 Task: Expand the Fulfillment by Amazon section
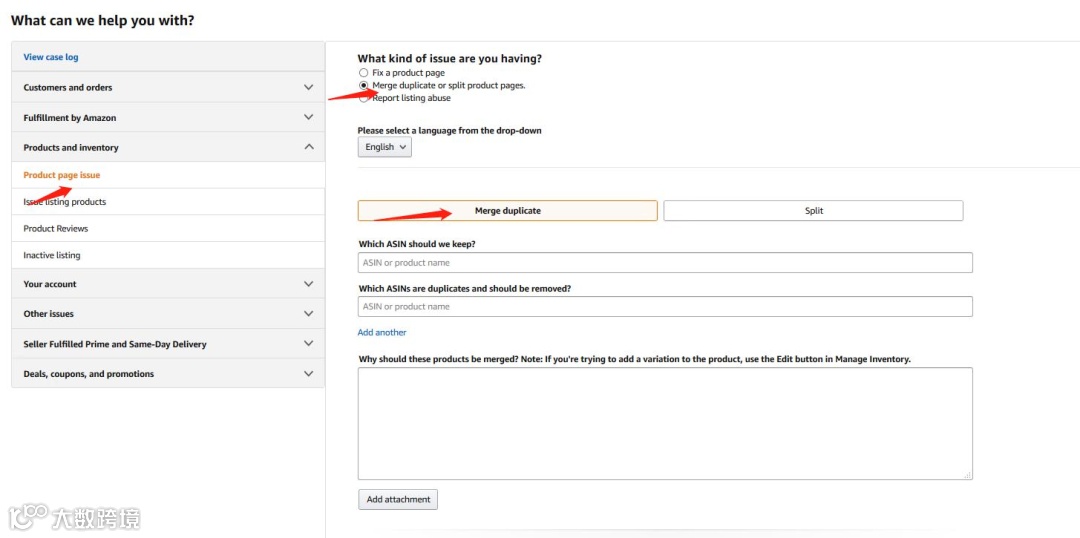(168, 118)
